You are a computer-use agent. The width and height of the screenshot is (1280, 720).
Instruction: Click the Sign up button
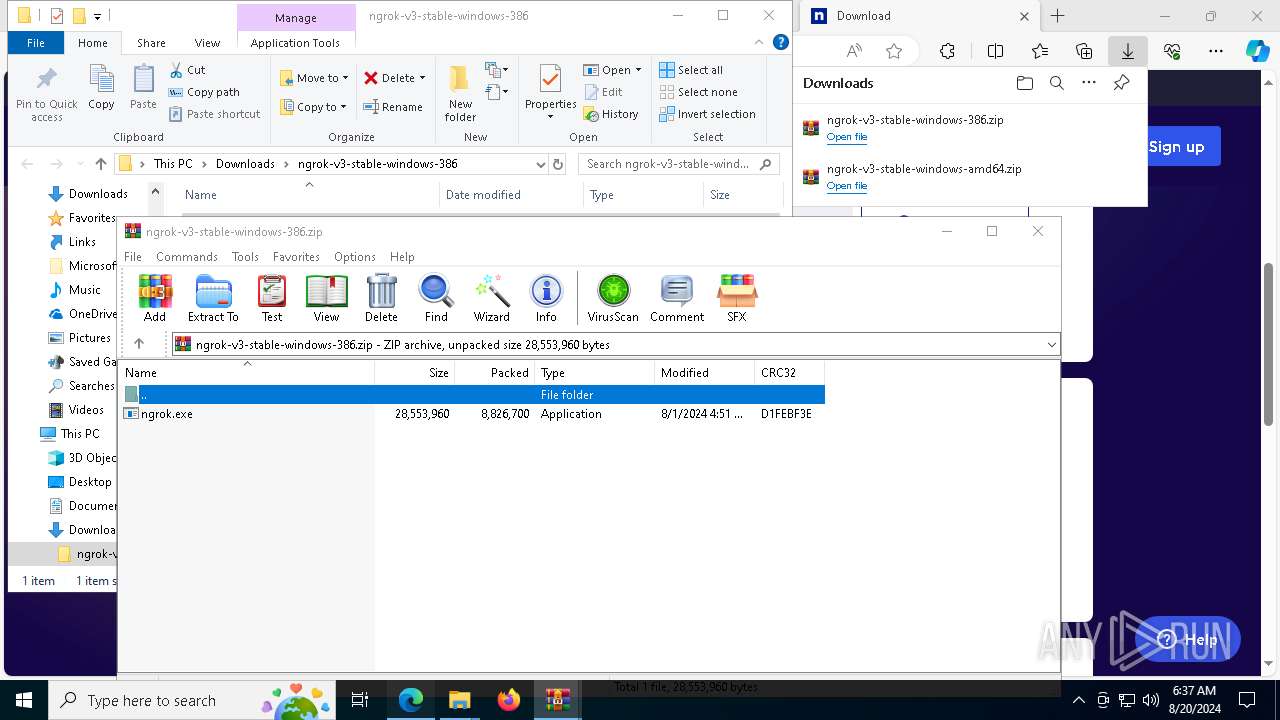(x=1177, y=147)
